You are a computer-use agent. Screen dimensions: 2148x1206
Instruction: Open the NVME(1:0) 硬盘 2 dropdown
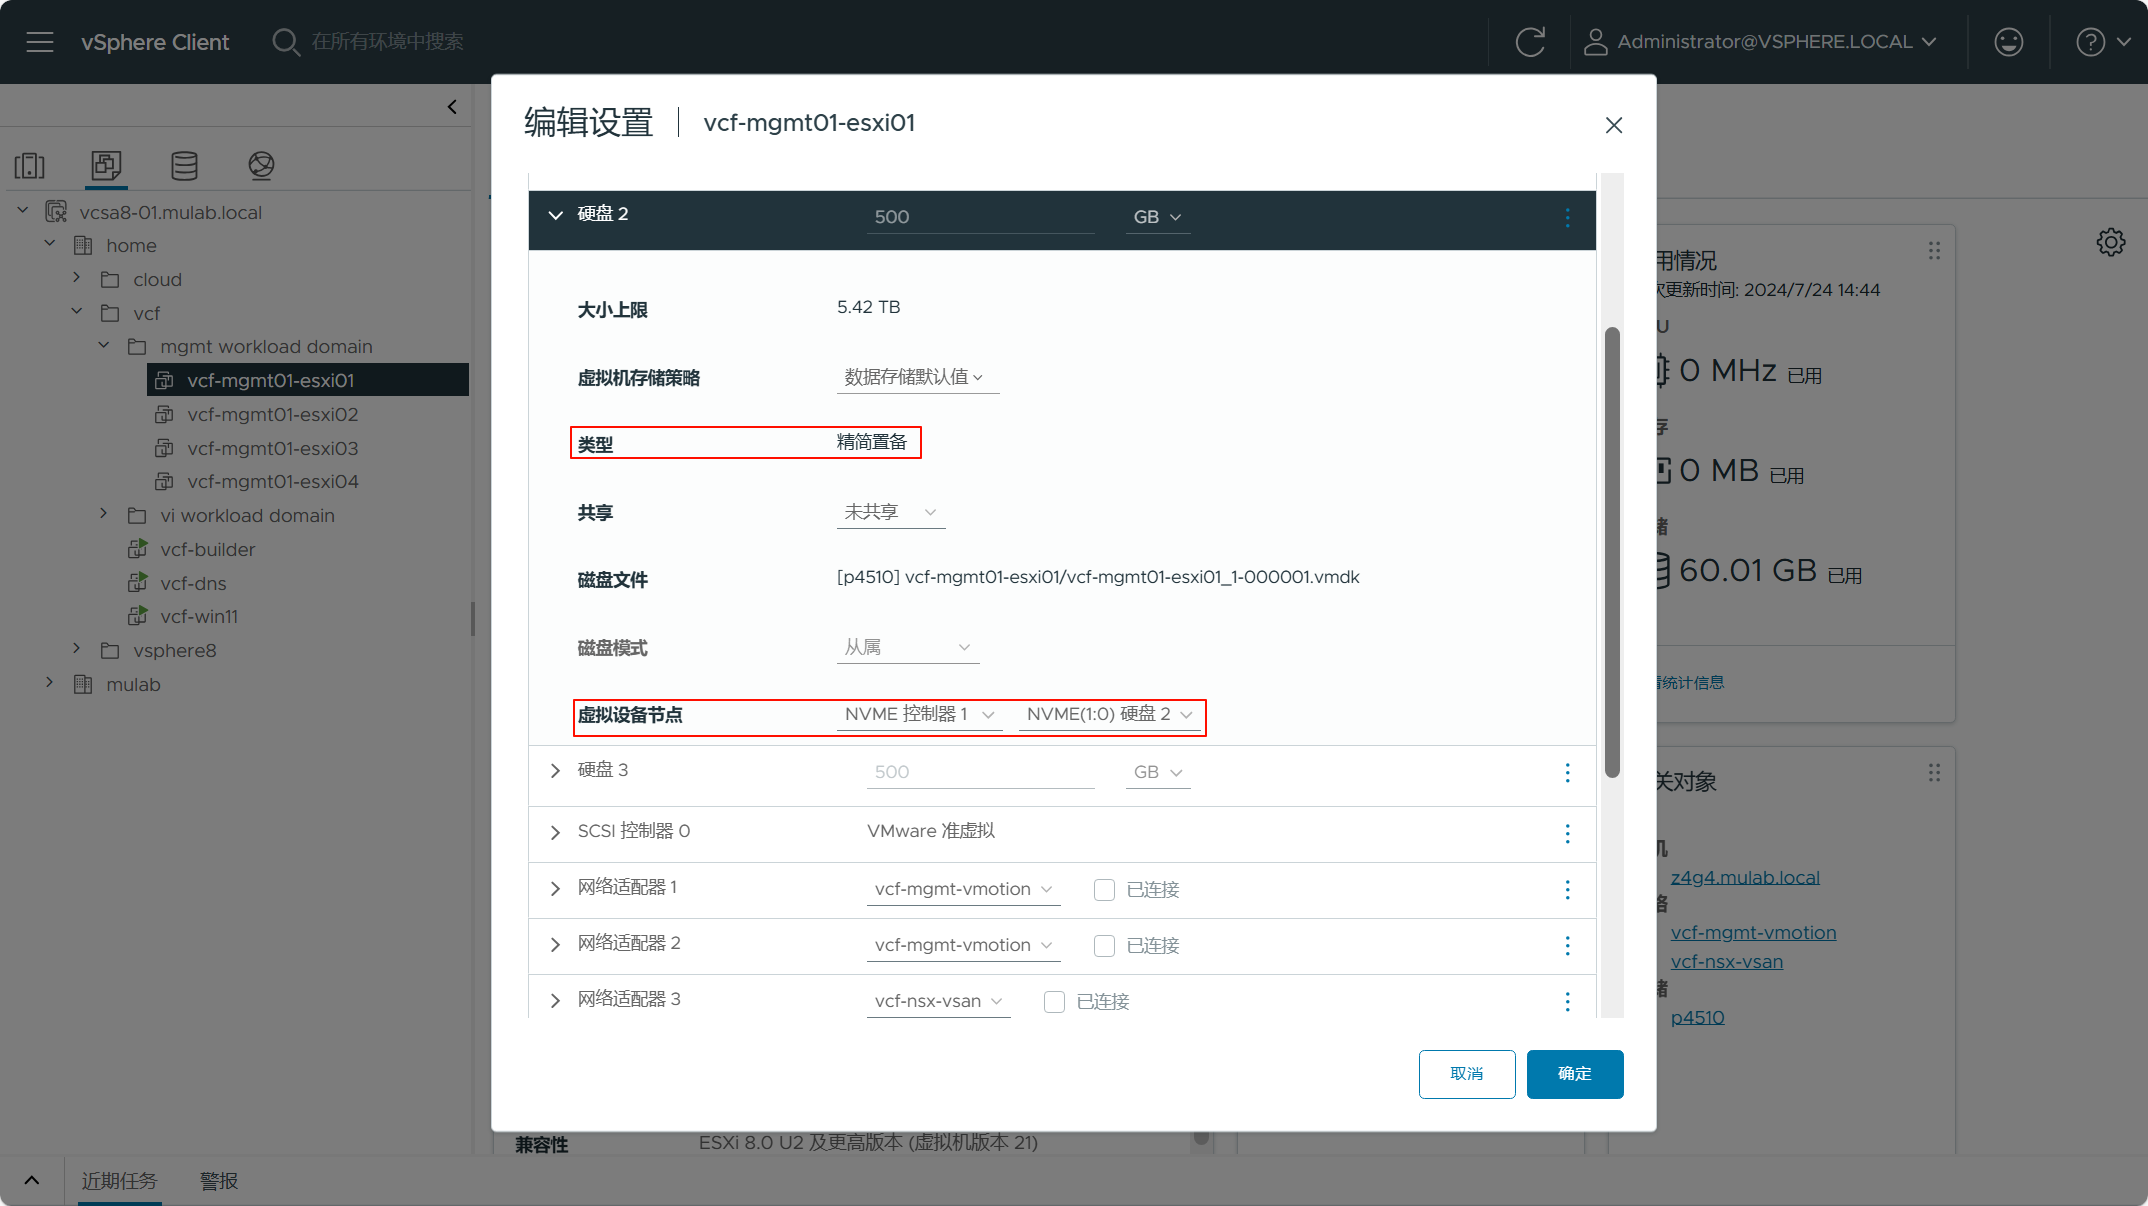pos(1110,714)
